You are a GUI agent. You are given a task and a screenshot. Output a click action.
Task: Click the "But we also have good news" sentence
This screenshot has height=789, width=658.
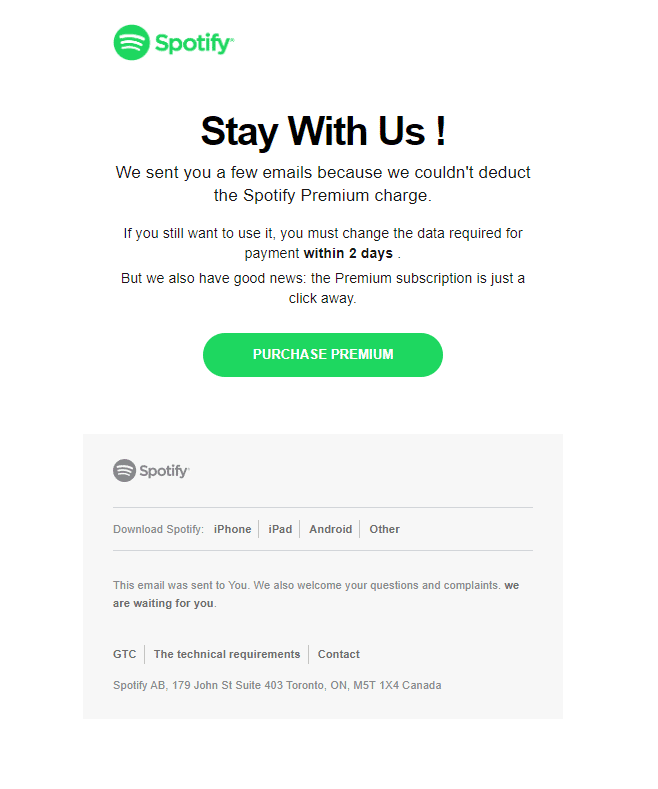323,287
